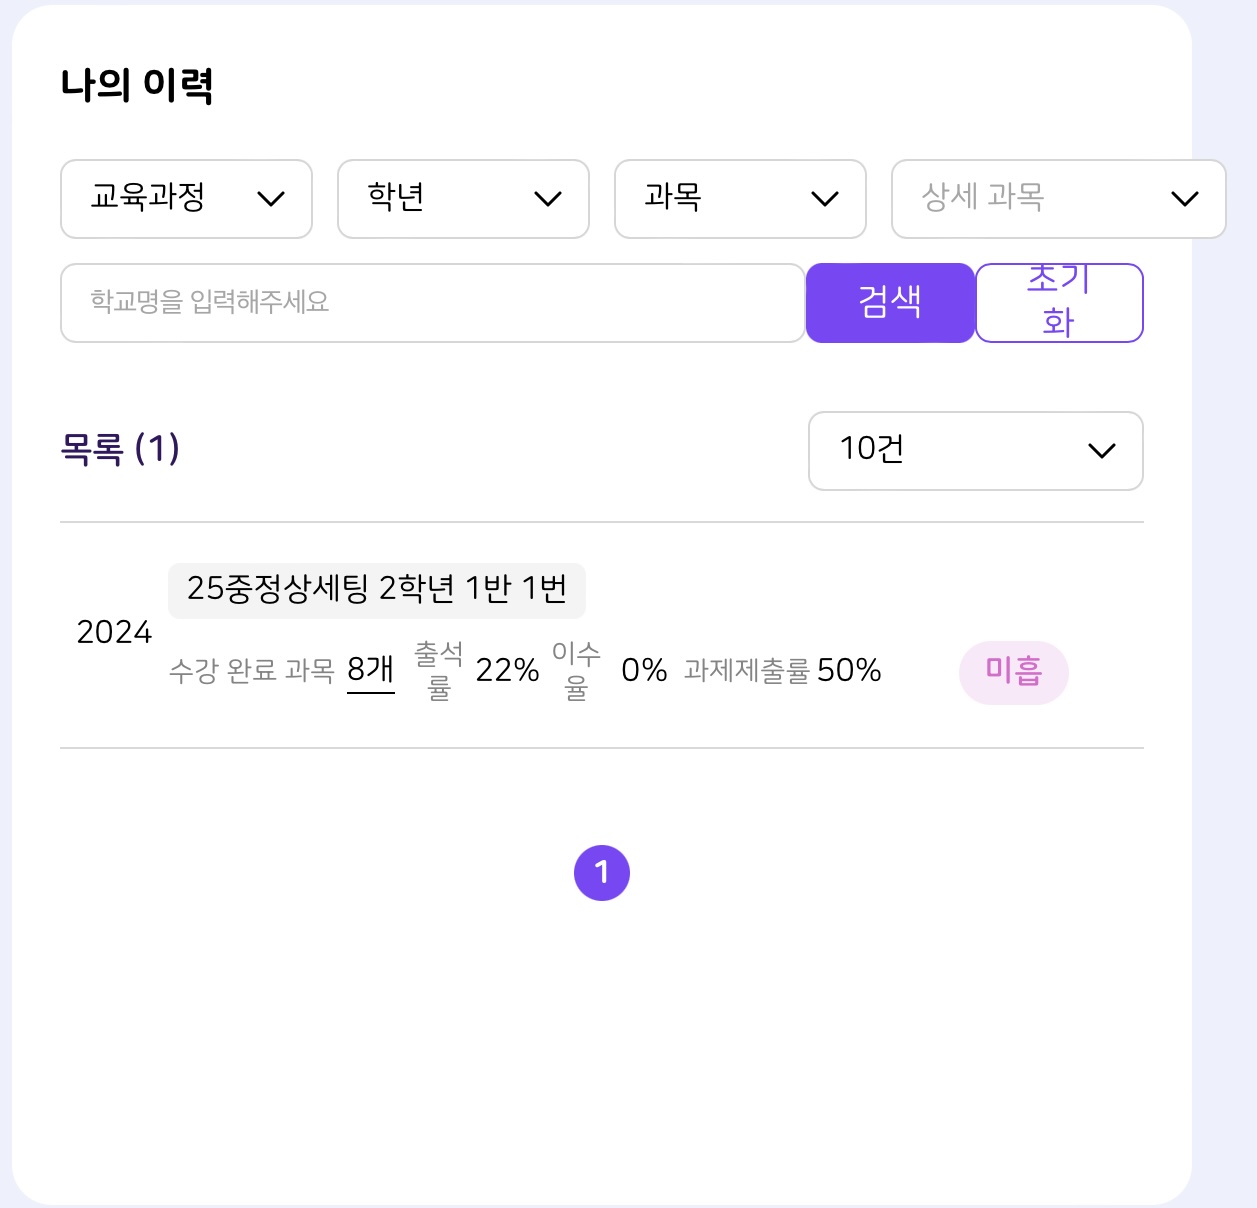Click the down arrow in 과목 selector
Image resolution: width=1257 pixels, height=1208 pixels.
point(825,199)
